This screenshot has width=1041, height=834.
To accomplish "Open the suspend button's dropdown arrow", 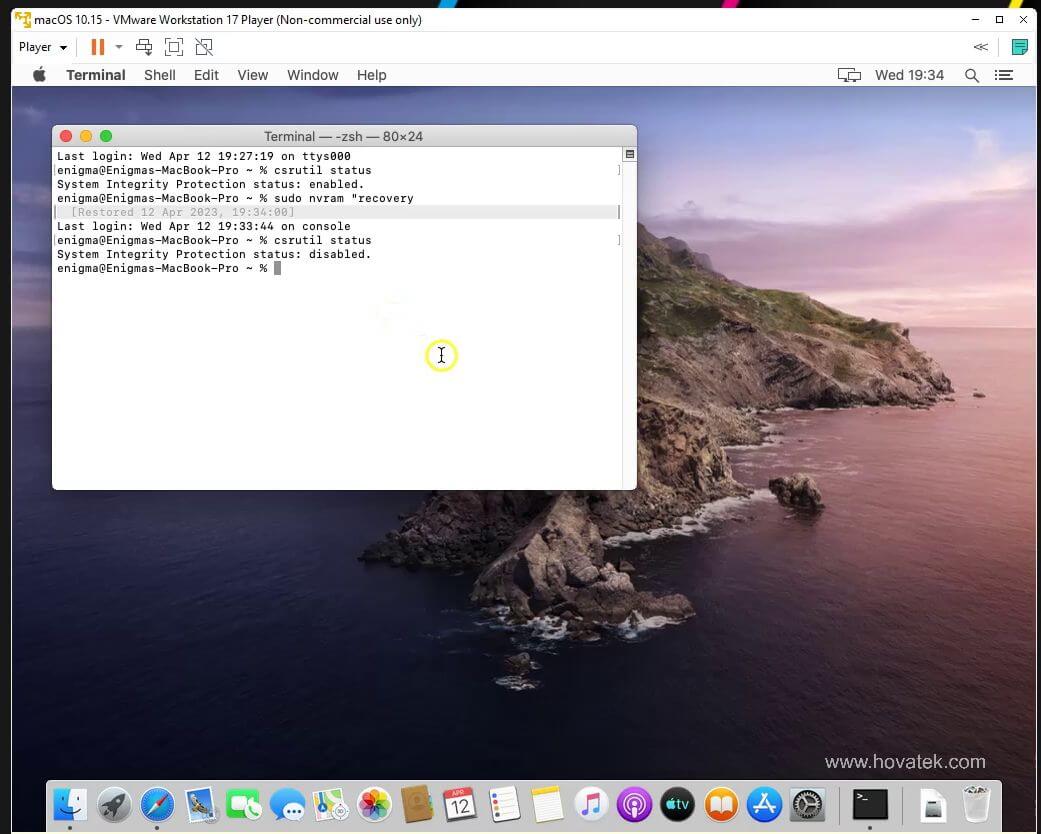I will tap(118, 47).
